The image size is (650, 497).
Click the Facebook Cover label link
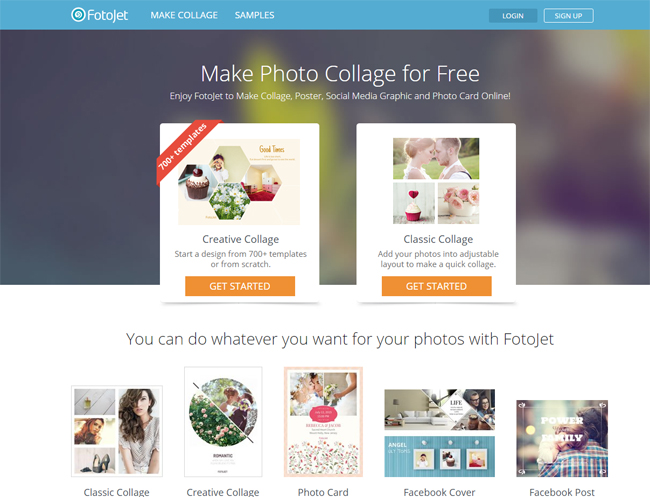tap(439, 492)
